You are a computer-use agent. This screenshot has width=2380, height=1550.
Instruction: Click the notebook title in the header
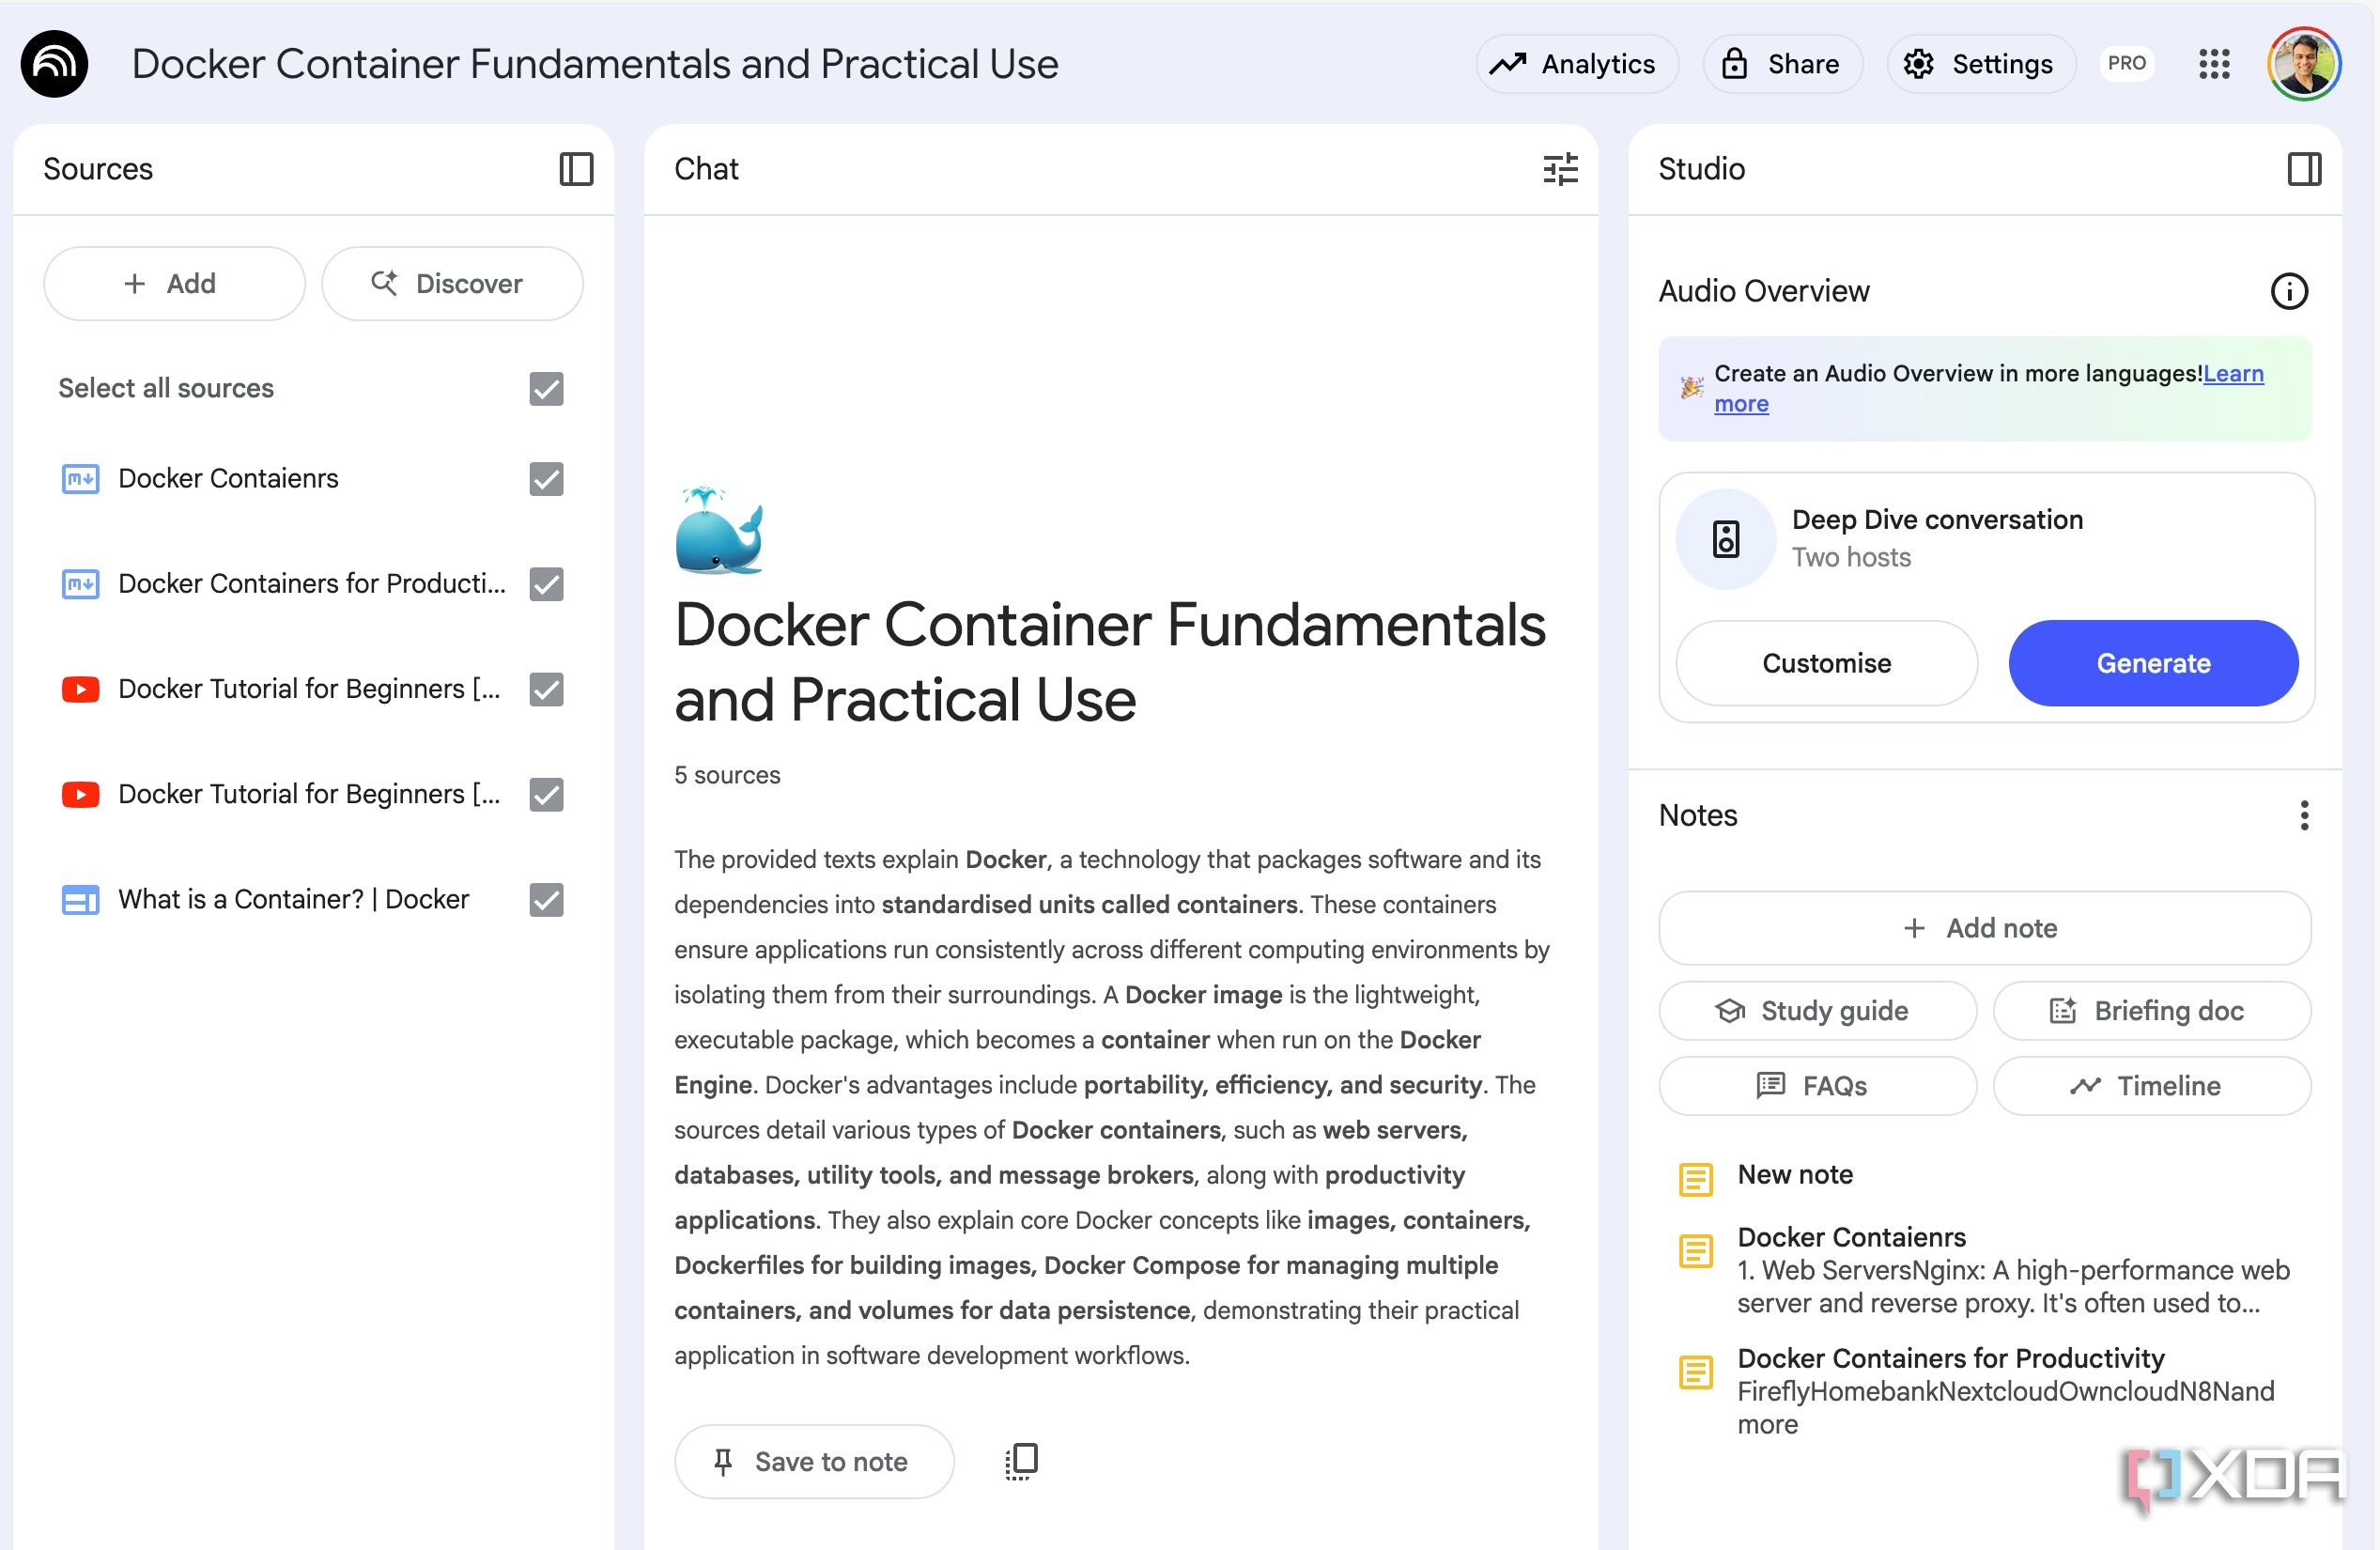tap(595, 64)
